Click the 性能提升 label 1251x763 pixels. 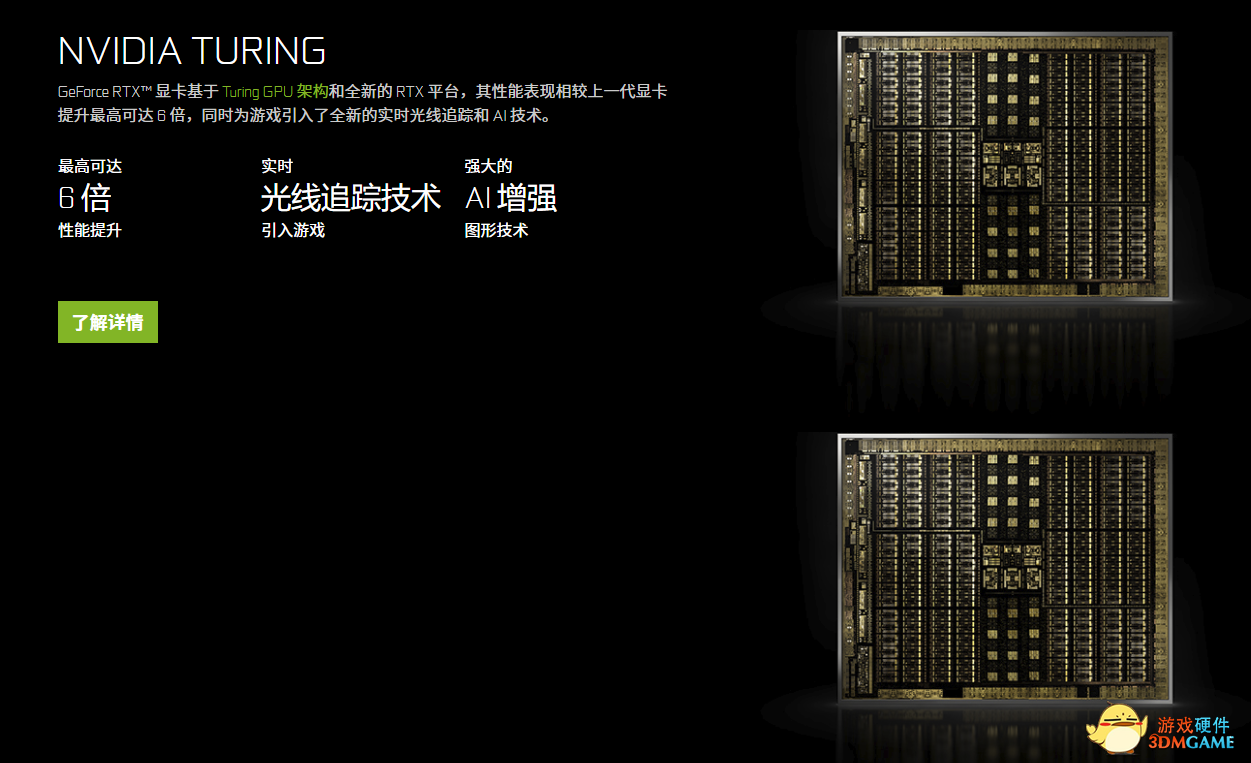point(90,231)
